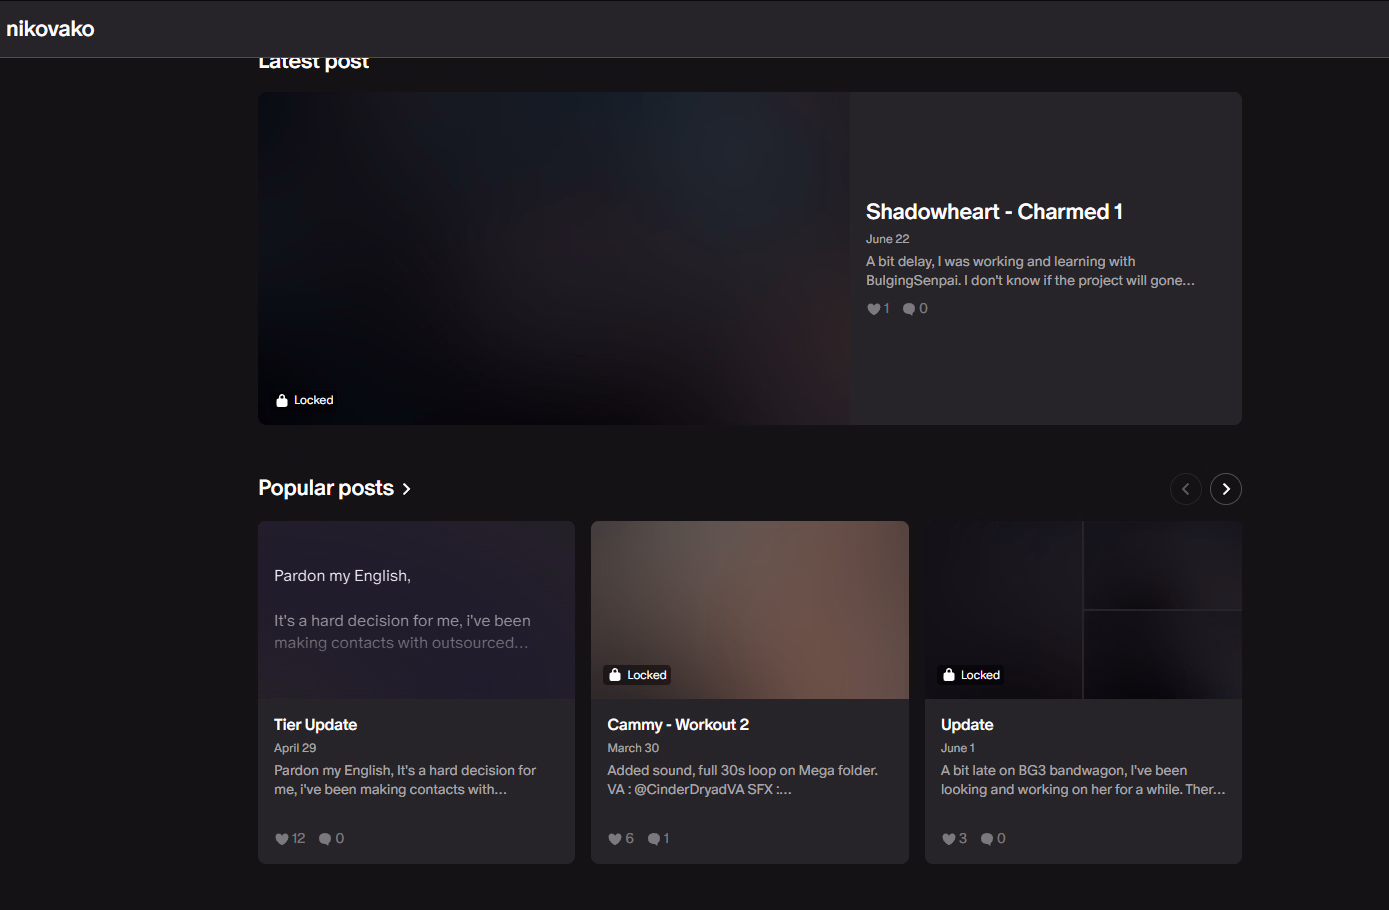
Task: Open the Tier Update post title
Action: [x=315, y=725]
